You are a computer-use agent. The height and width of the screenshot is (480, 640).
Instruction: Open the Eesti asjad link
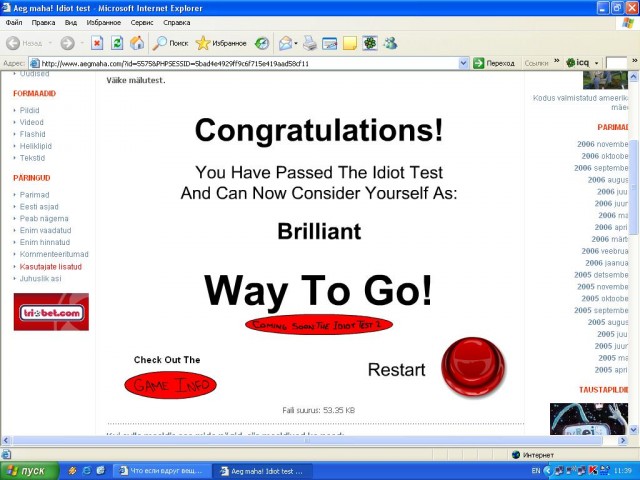tap(39, 207)
